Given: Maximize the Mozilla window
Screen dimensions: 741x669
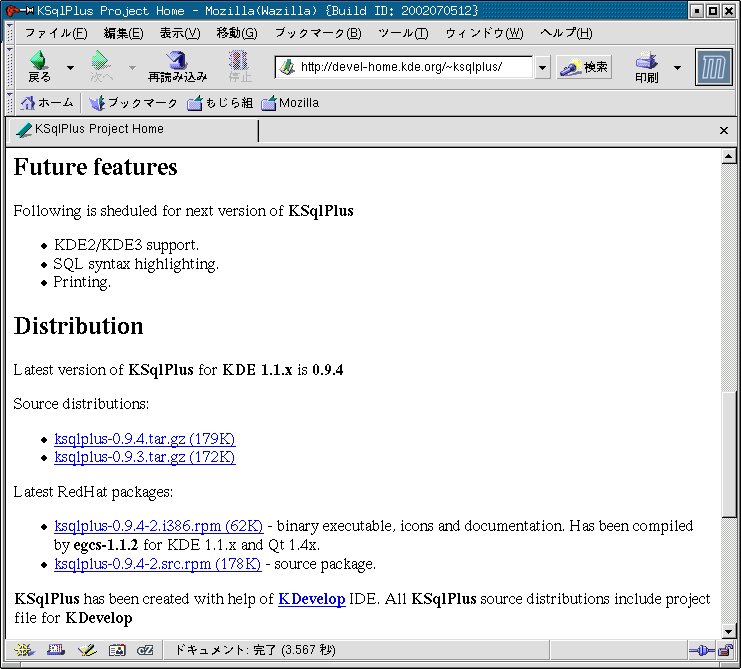Looking at the screenshot, I should (x=714, y=10).
